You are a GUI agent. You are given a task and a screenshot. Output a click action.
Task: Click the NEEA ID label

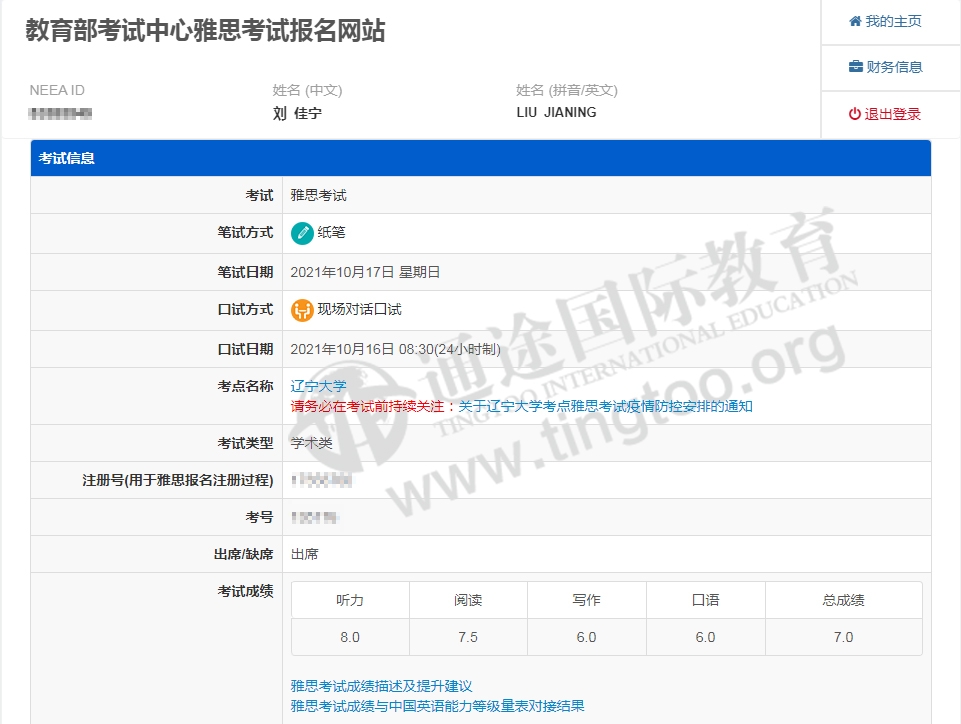(x=57, y=90)
